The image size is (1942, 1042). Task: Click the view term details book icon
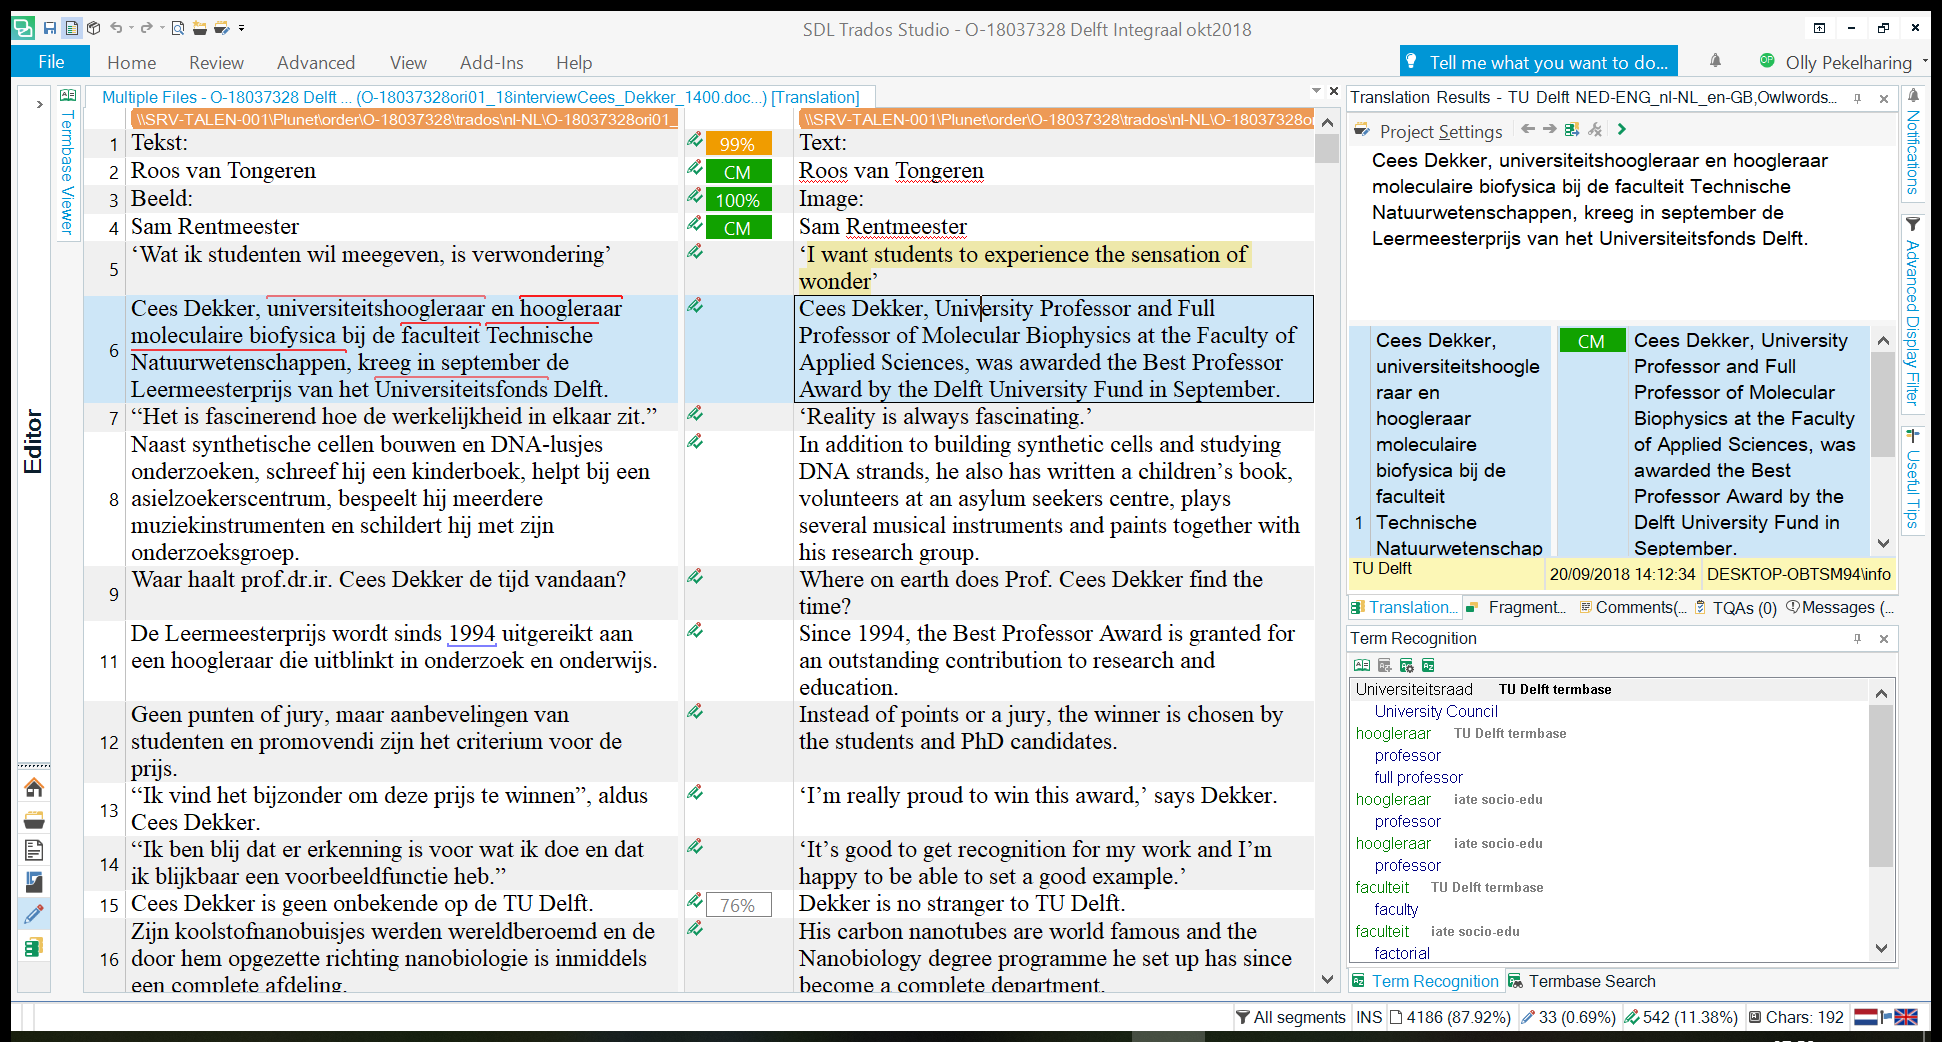pyautogui.click(x=1361, y=665)
